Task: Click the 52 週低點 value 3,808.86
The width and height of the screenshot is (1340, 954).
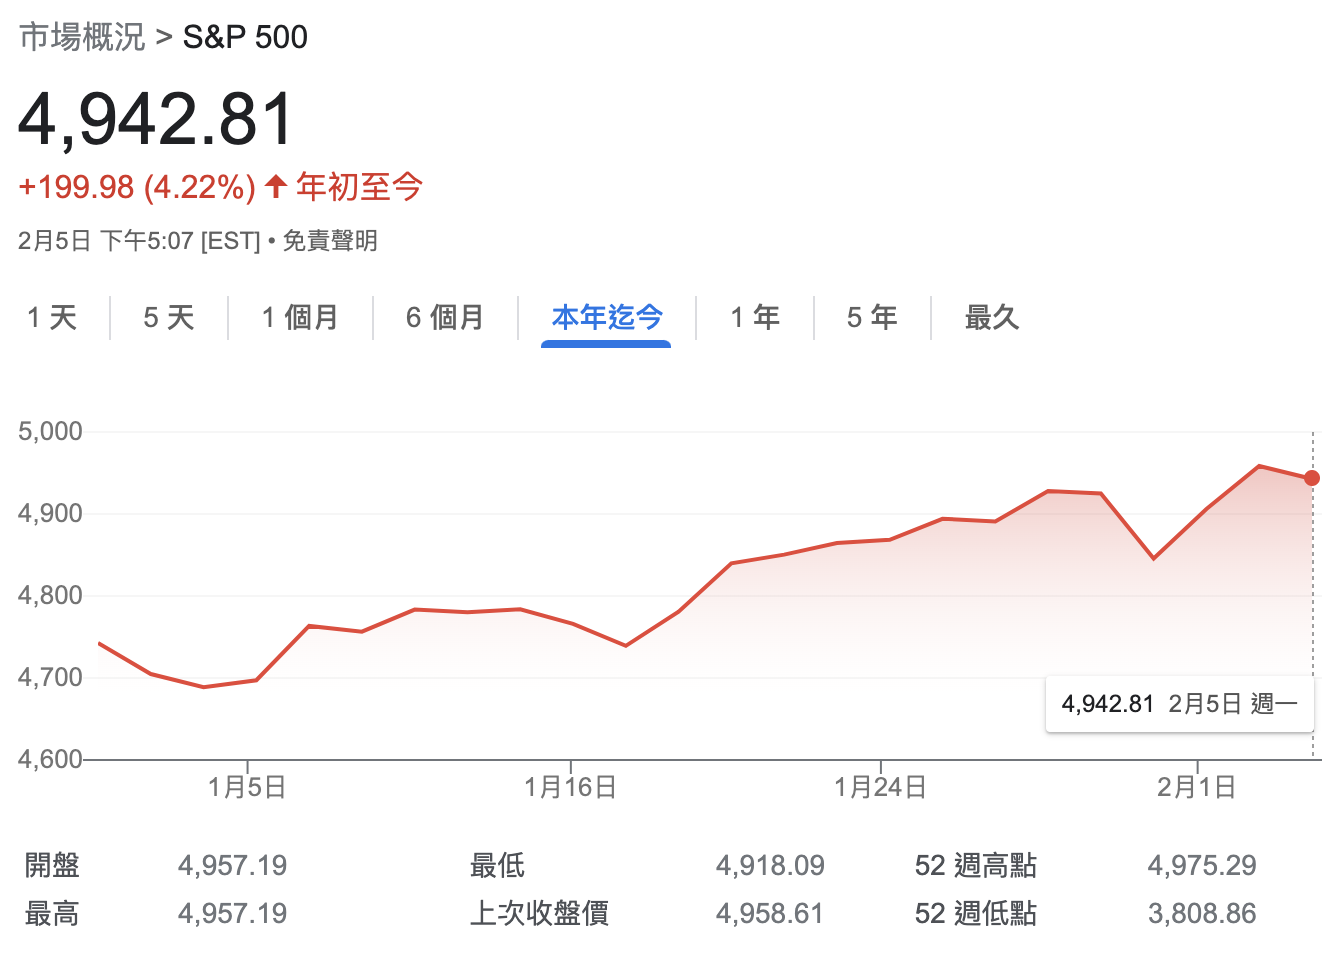Action: click(x=1202, y=913)
